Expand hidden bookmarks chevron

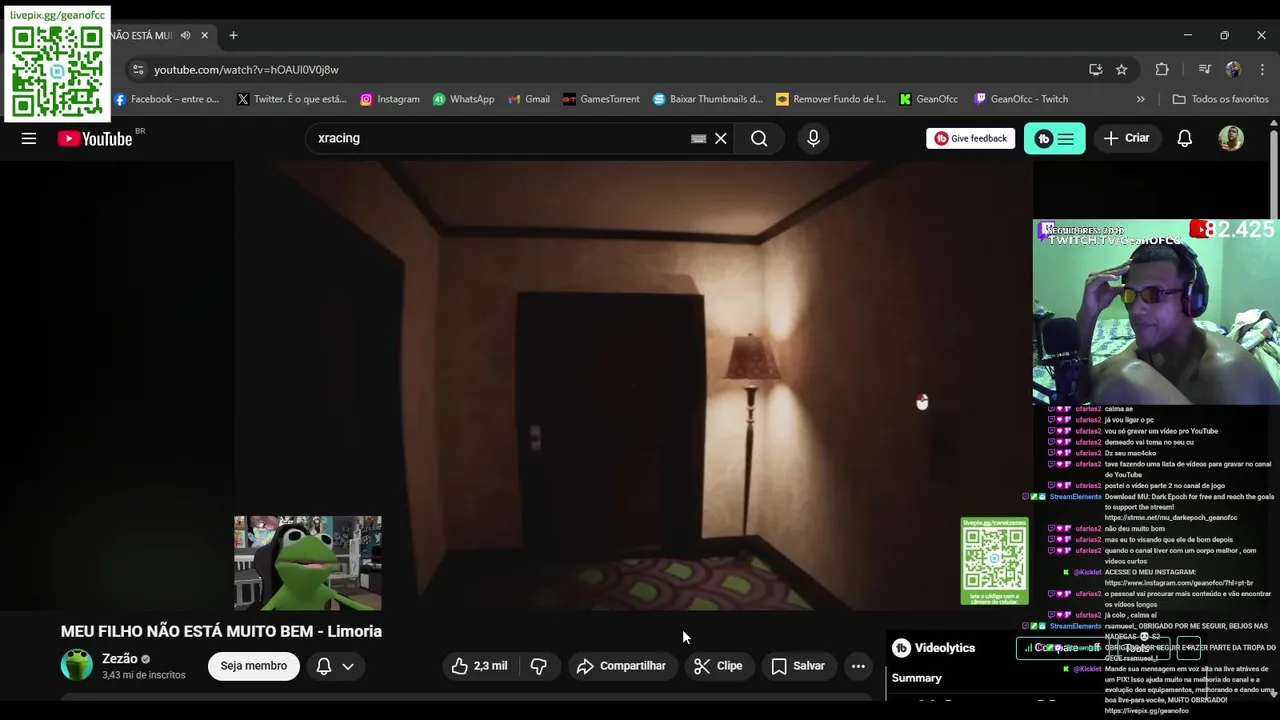pos(1140,99)
